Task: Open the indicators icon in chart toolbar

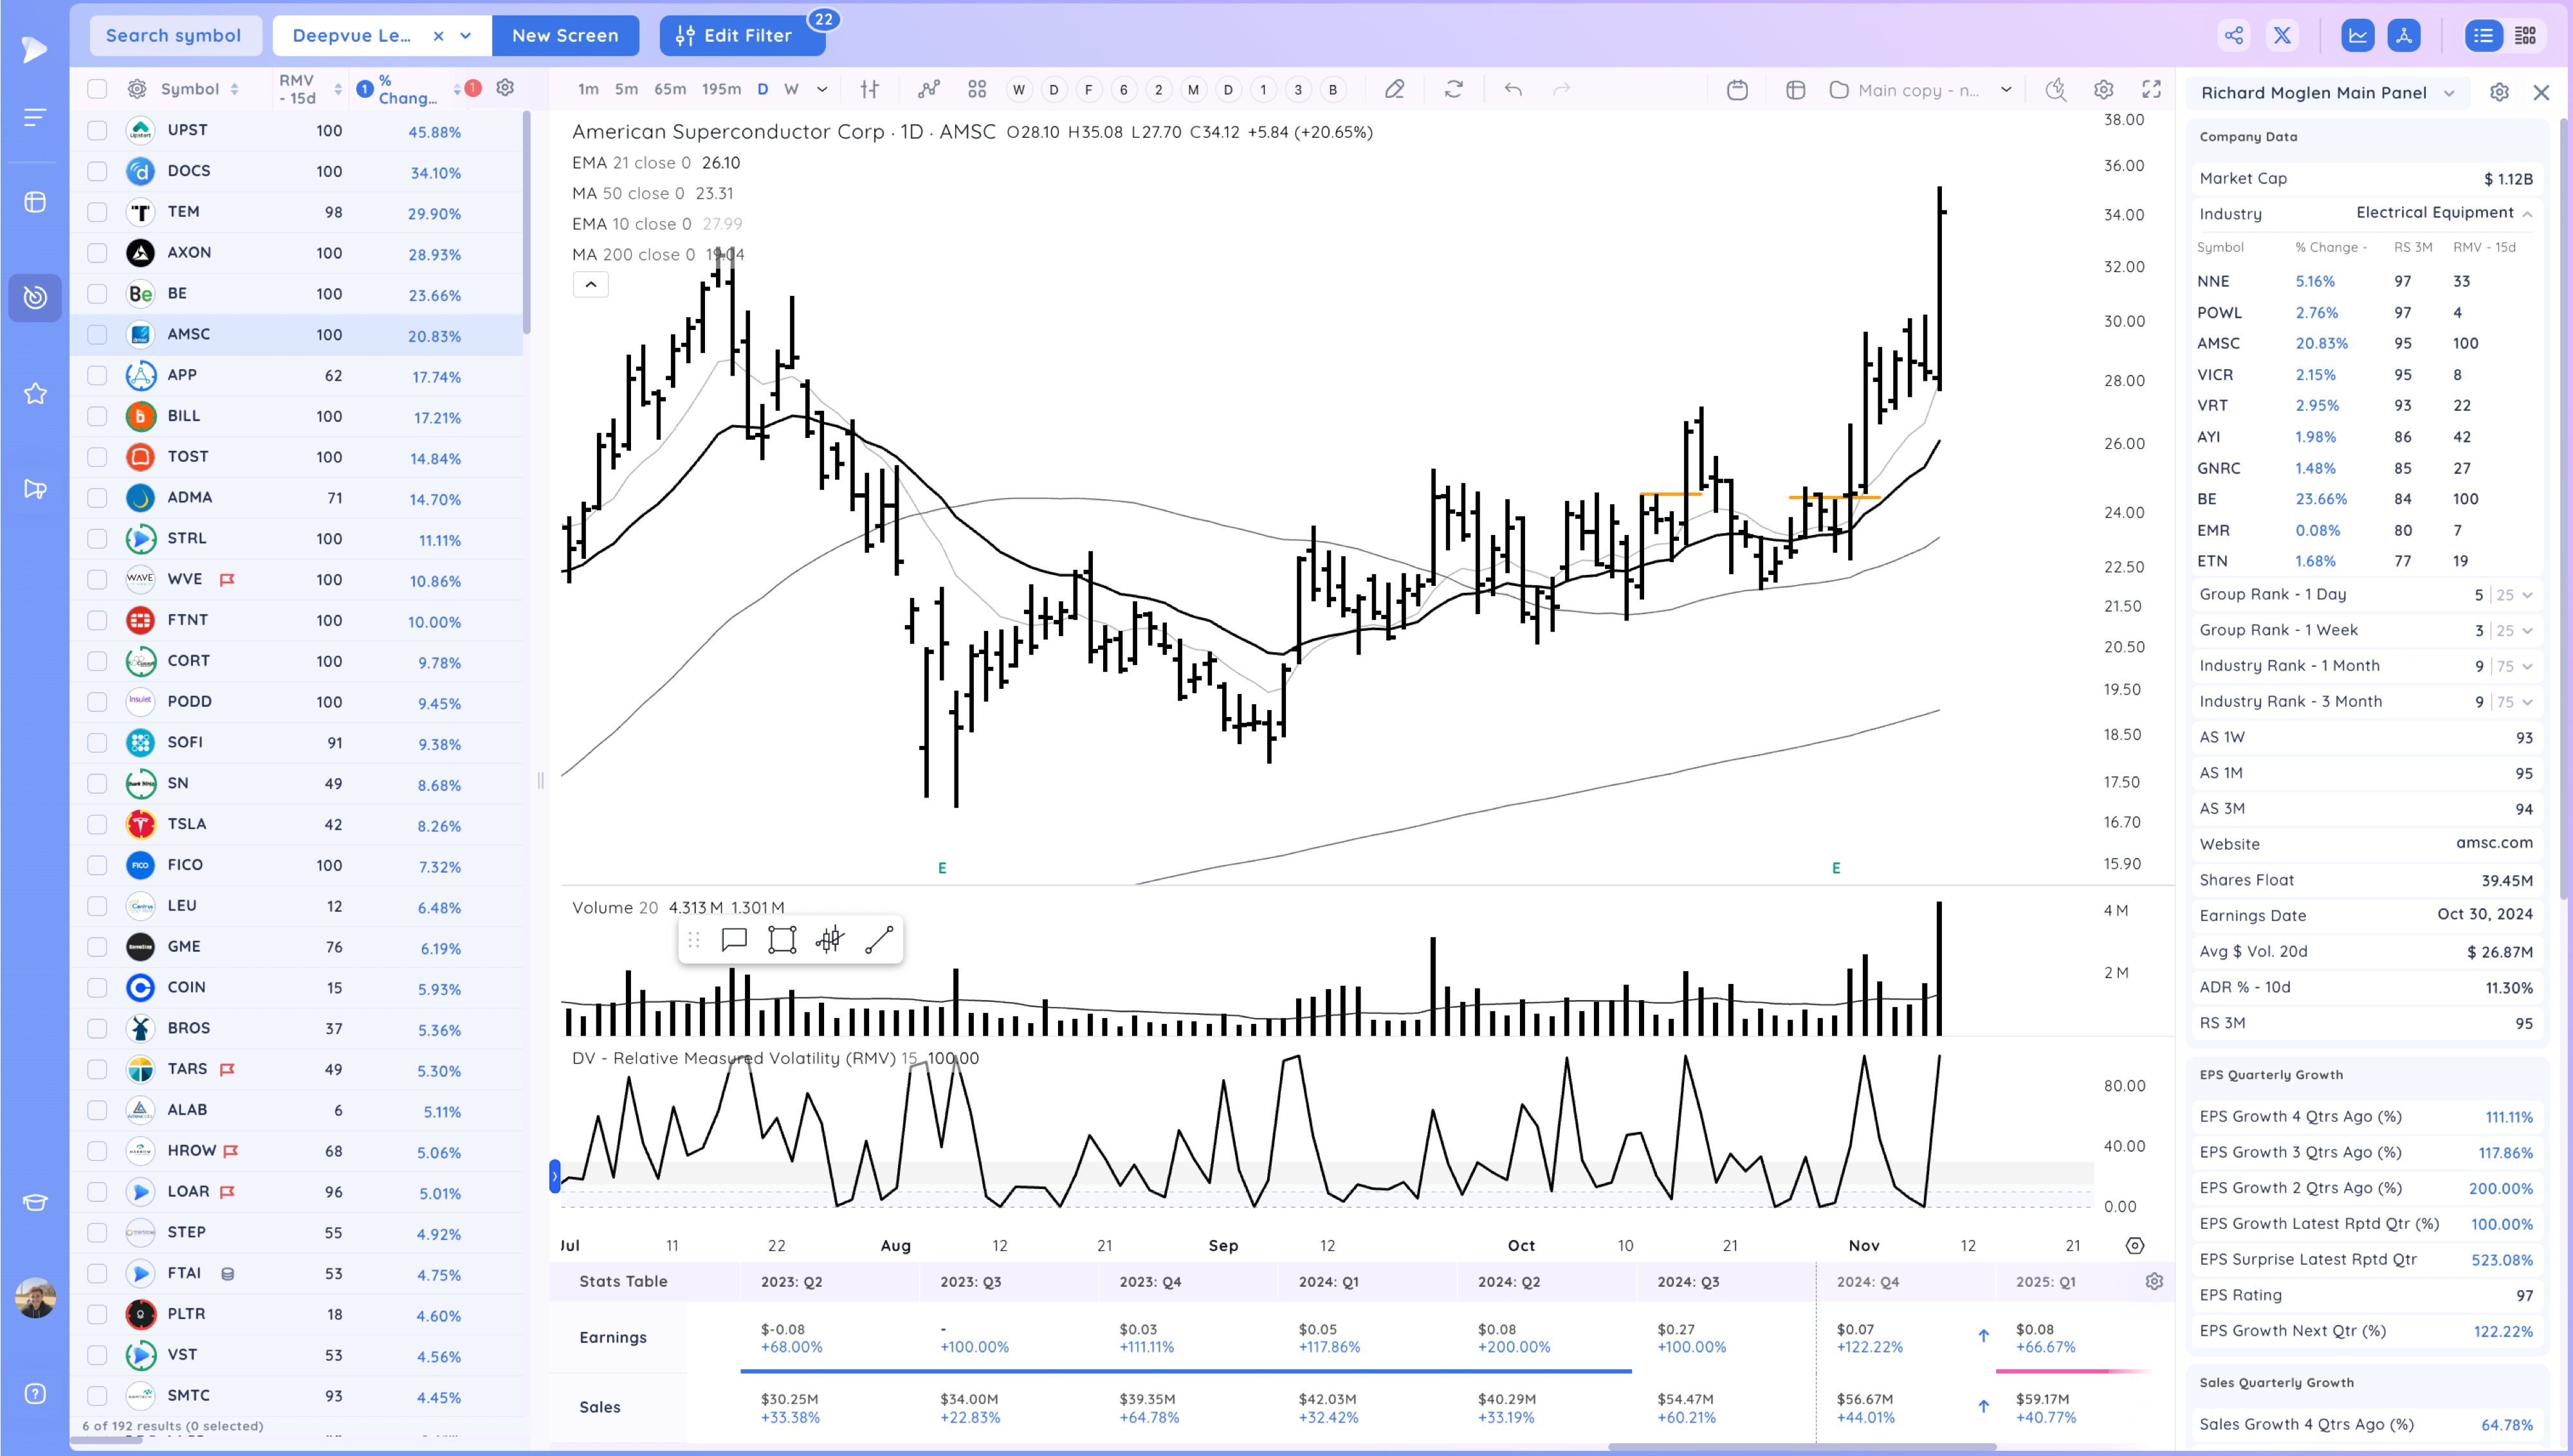Action: (929, 90)
